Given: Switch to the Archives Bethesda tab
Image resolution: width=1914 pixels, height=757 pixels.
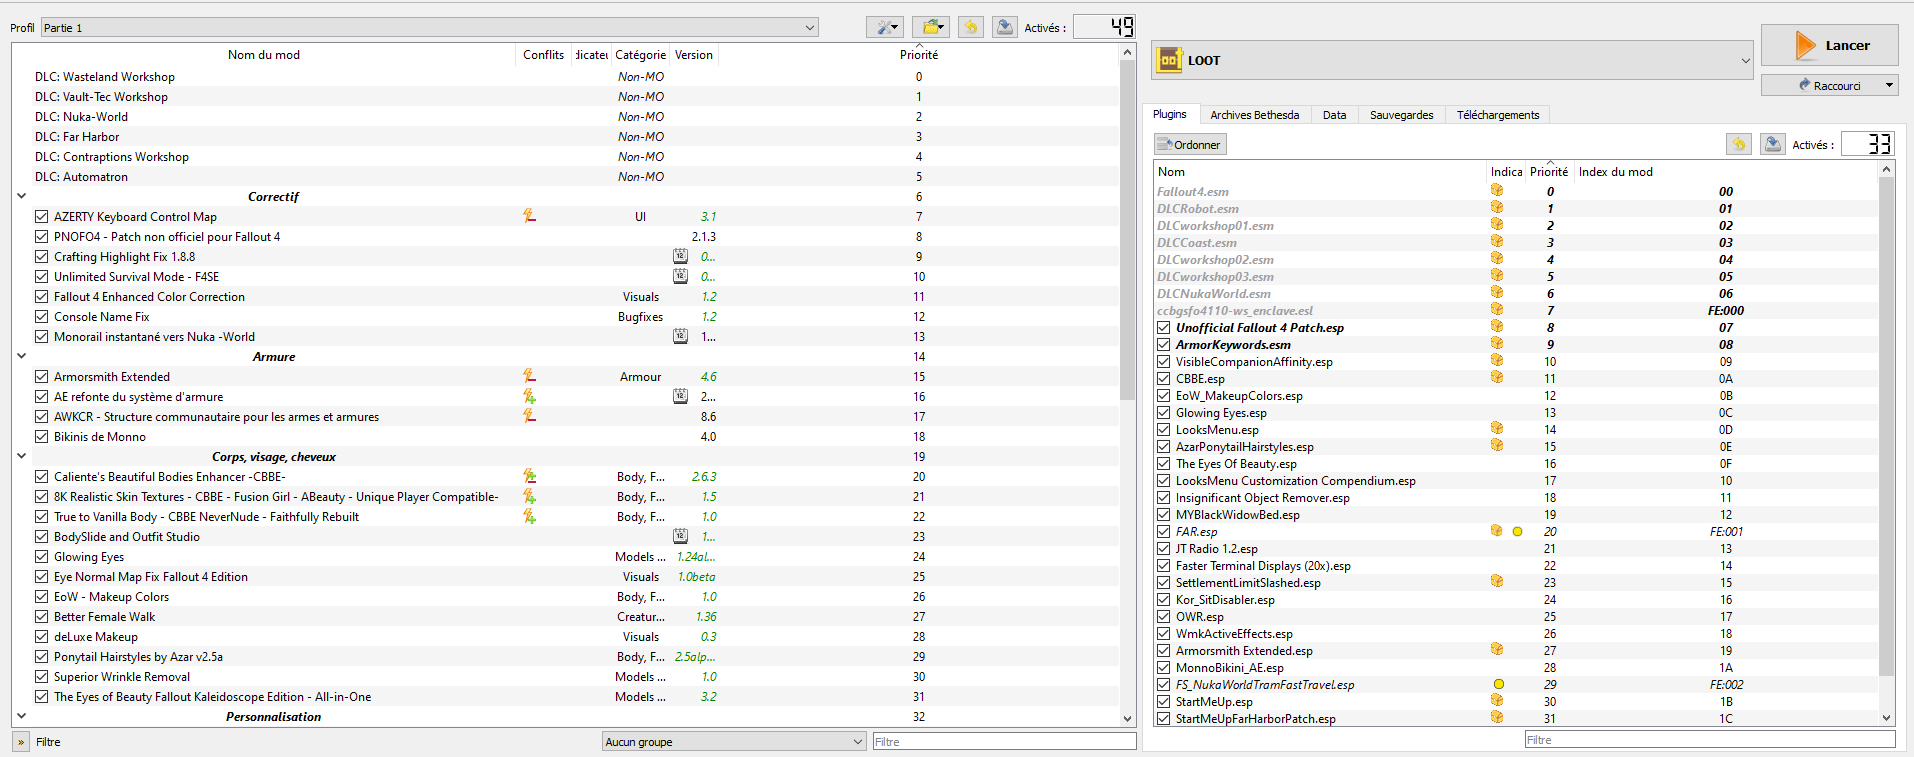Looking at the screenshot, I should coord(1254,115).
